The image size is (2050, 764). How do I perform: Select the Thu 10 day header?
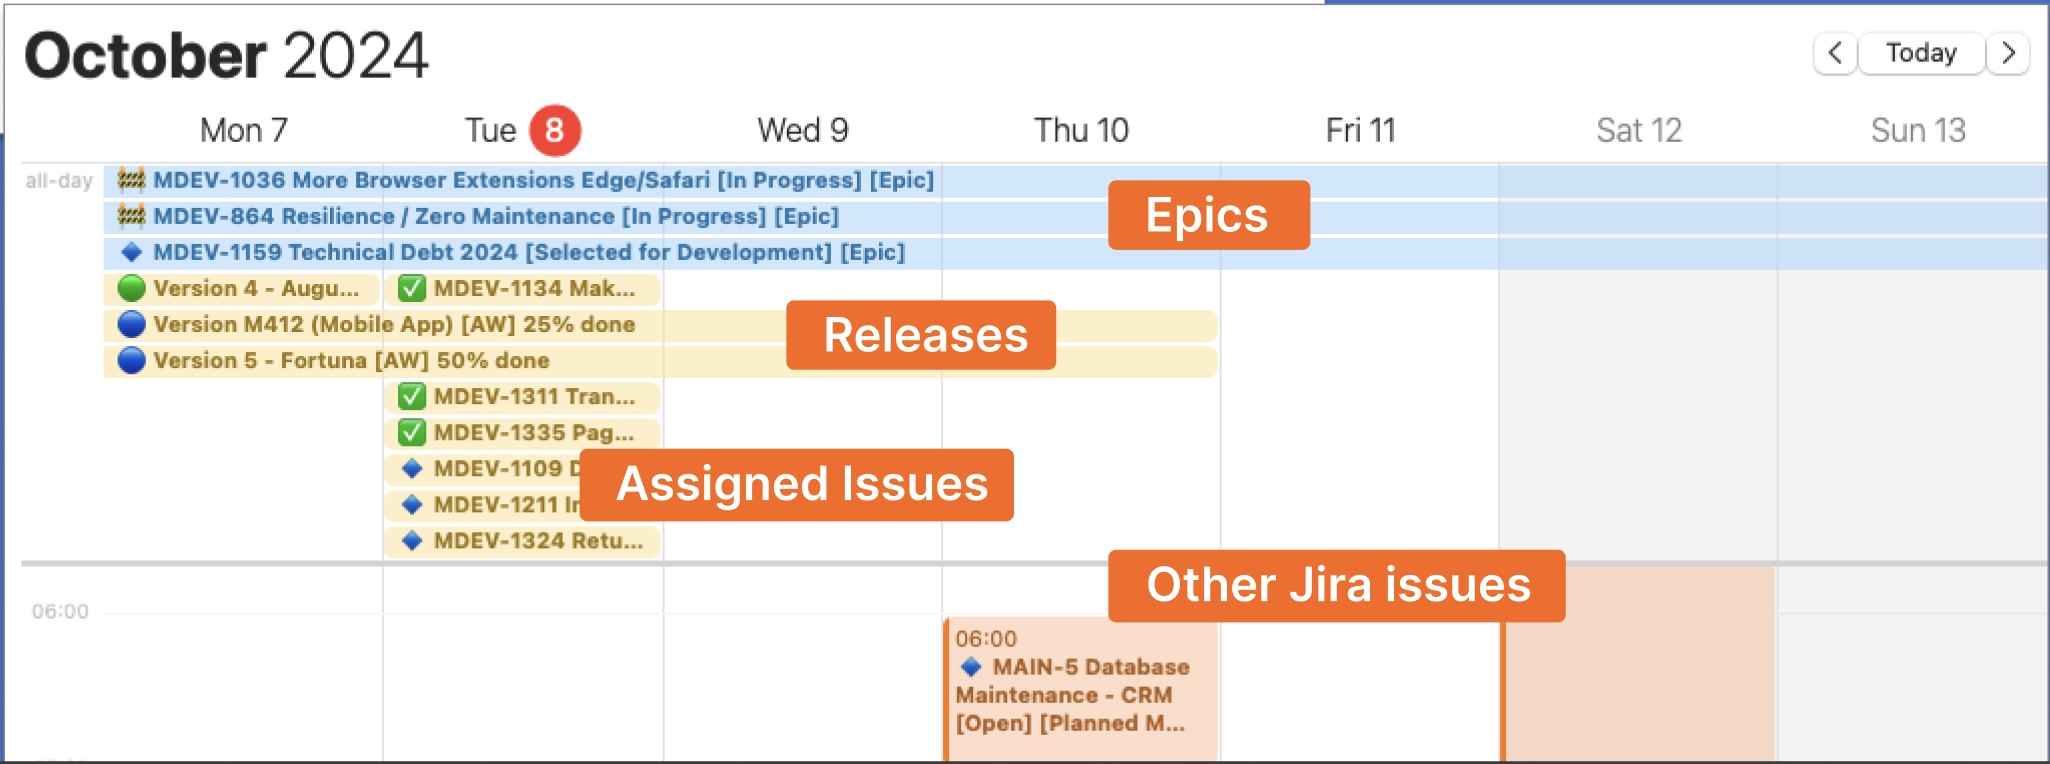(x=1081, y=130)
